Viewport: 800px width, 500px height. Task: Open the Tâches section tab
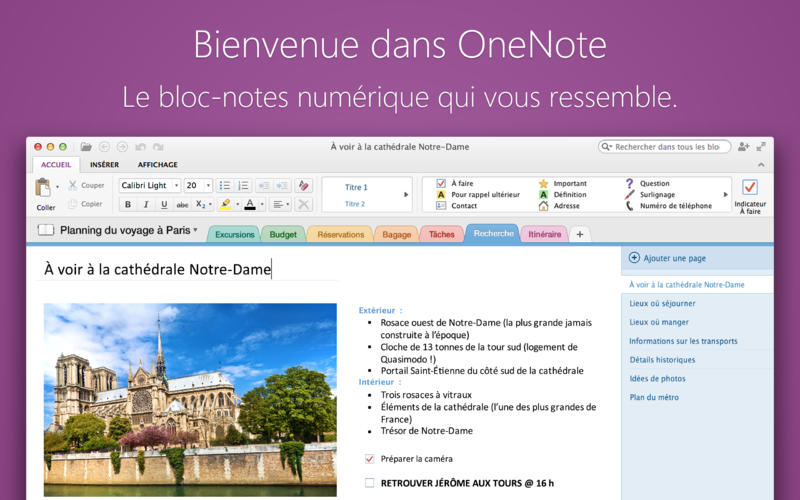pyautogui.click(x=441, y=234)
